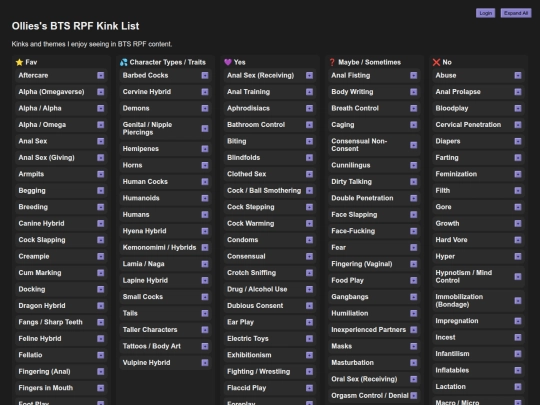Click the expand icon on Canine Hybrid row

coord(101,224)
